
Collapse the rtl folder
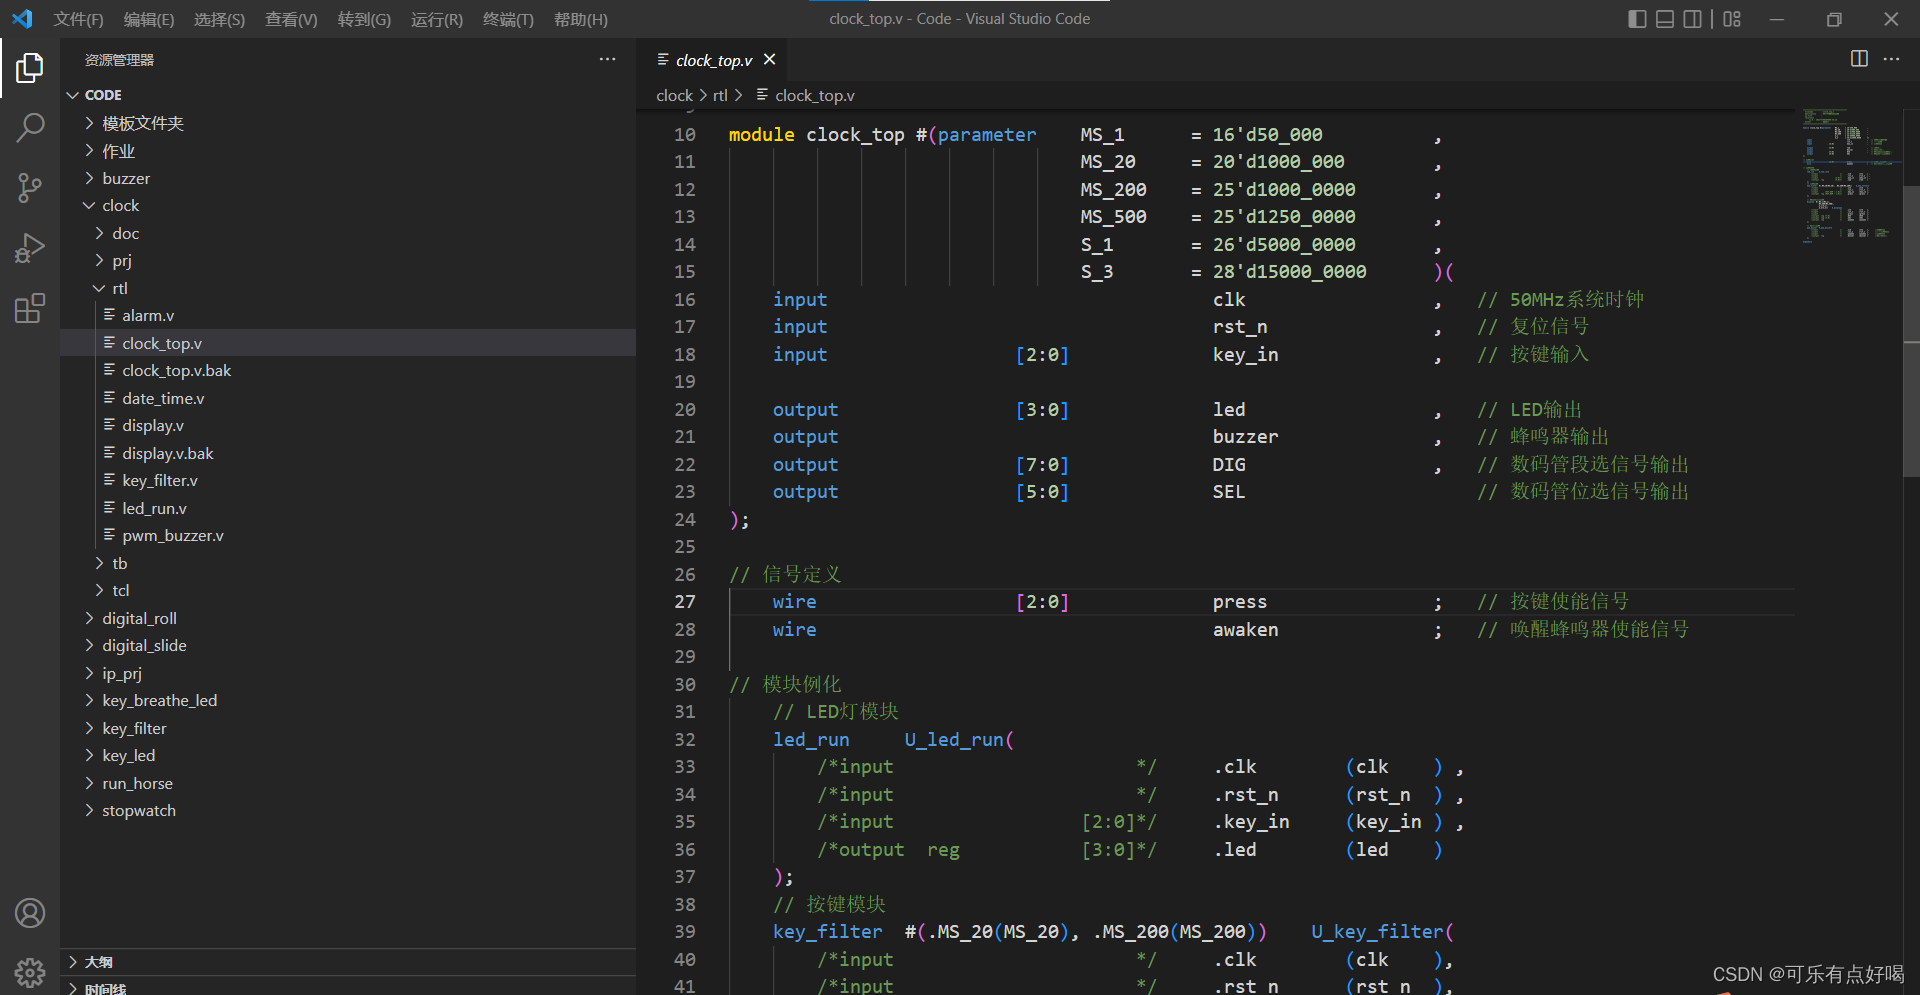[x=119, y=288]
